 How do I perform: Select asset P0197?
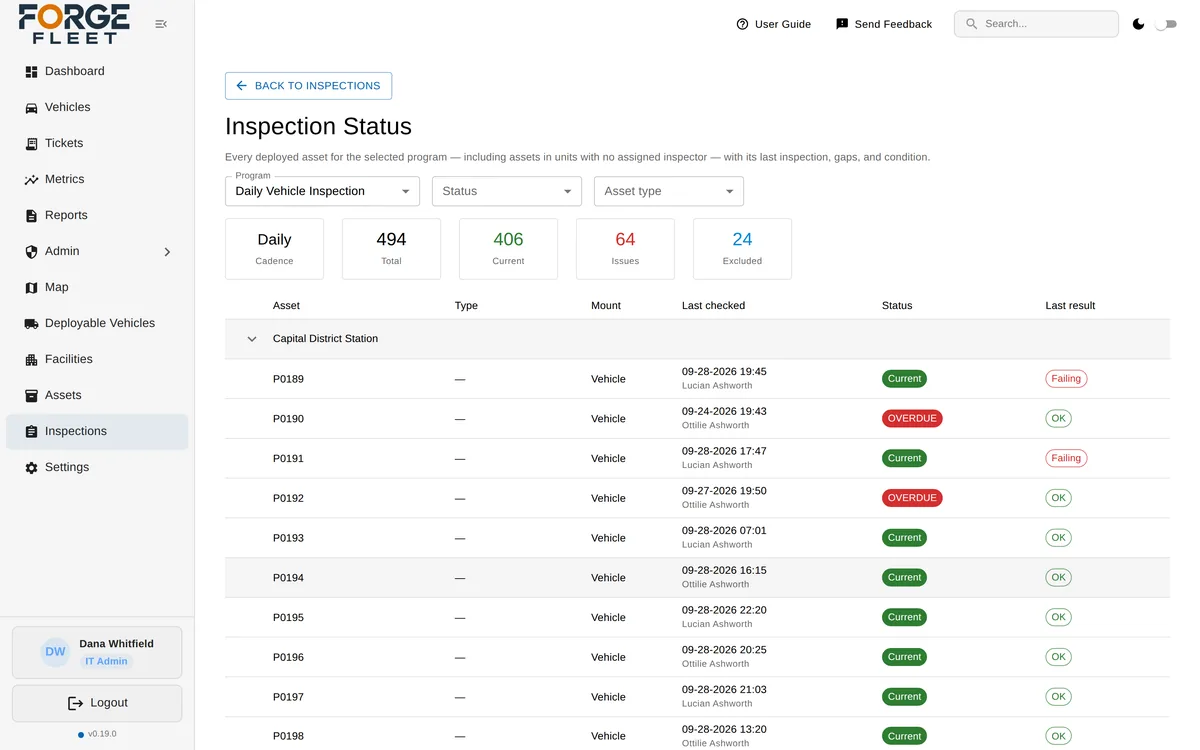coord(697,697)
